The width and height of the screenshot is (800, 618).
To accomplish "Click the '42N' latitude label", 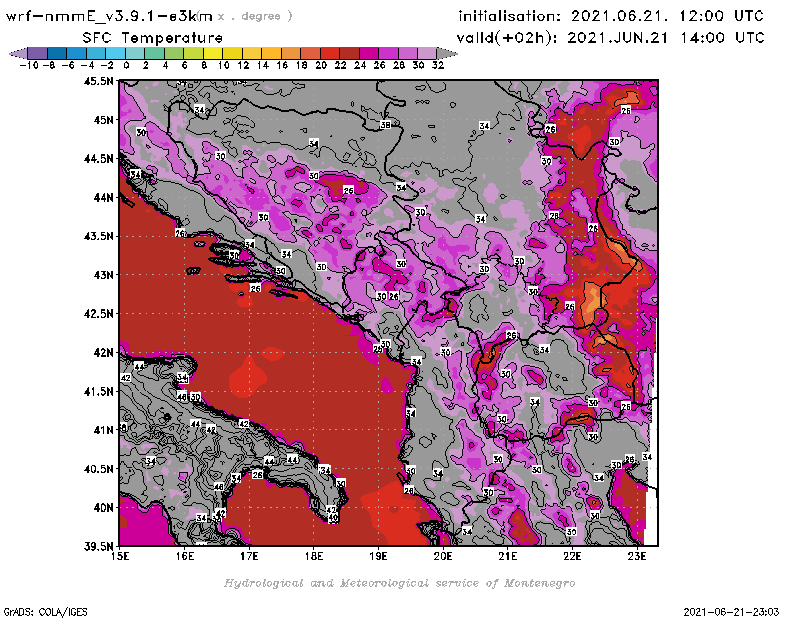I will tap(103, 353).
